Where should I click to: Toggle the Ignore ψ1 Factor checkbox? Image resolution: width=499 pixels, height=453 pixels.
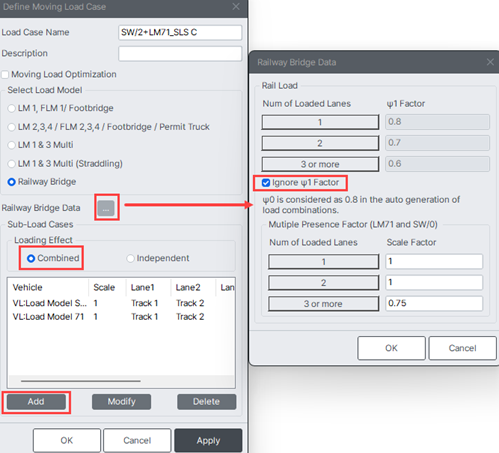[x=266, y=183]
